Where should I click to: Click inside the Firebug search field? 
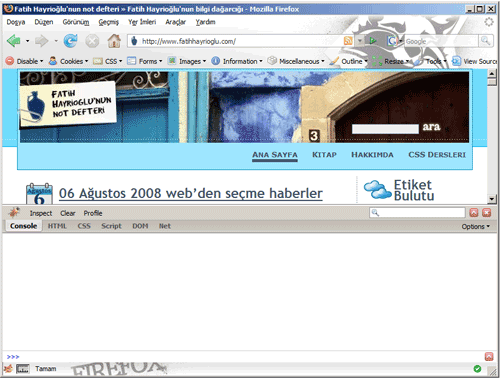point(417,213)
